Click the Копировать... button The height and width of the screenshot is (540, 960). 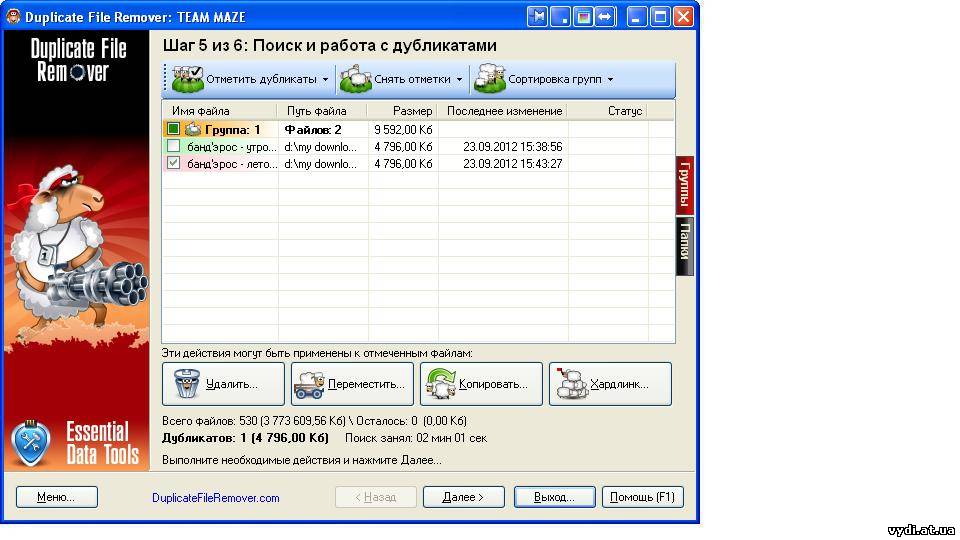click(x=481, y=384)
